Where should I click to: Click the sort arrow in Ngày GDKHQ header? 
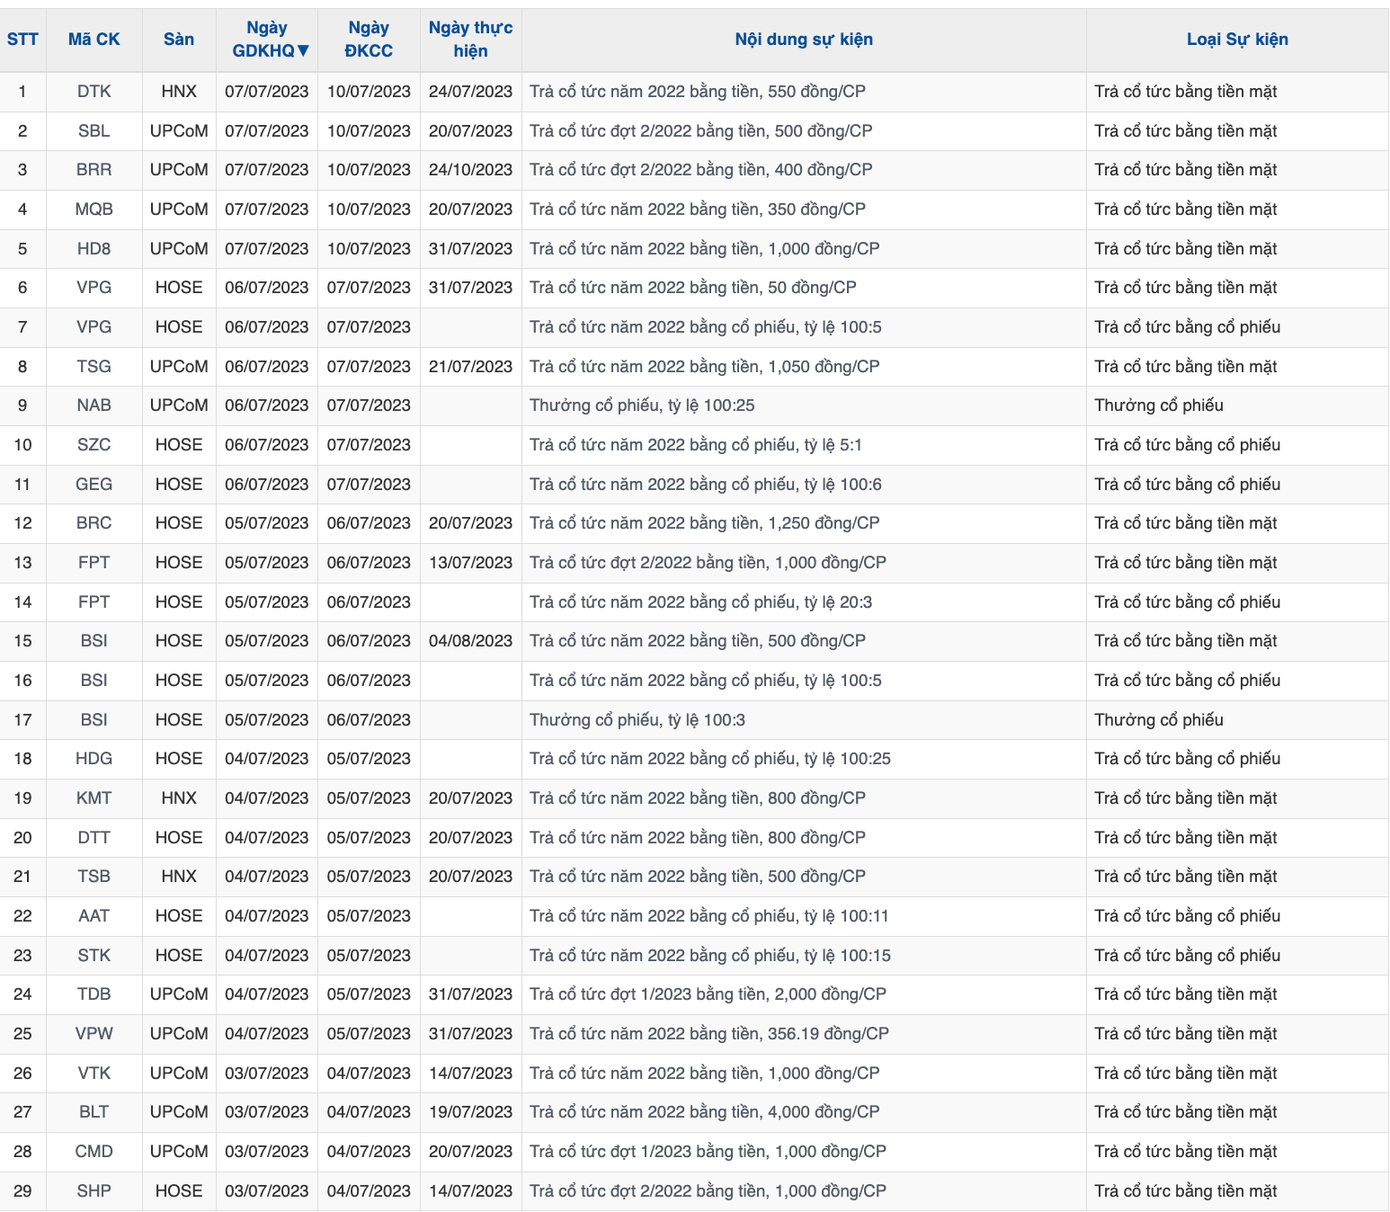click(303, 51)
